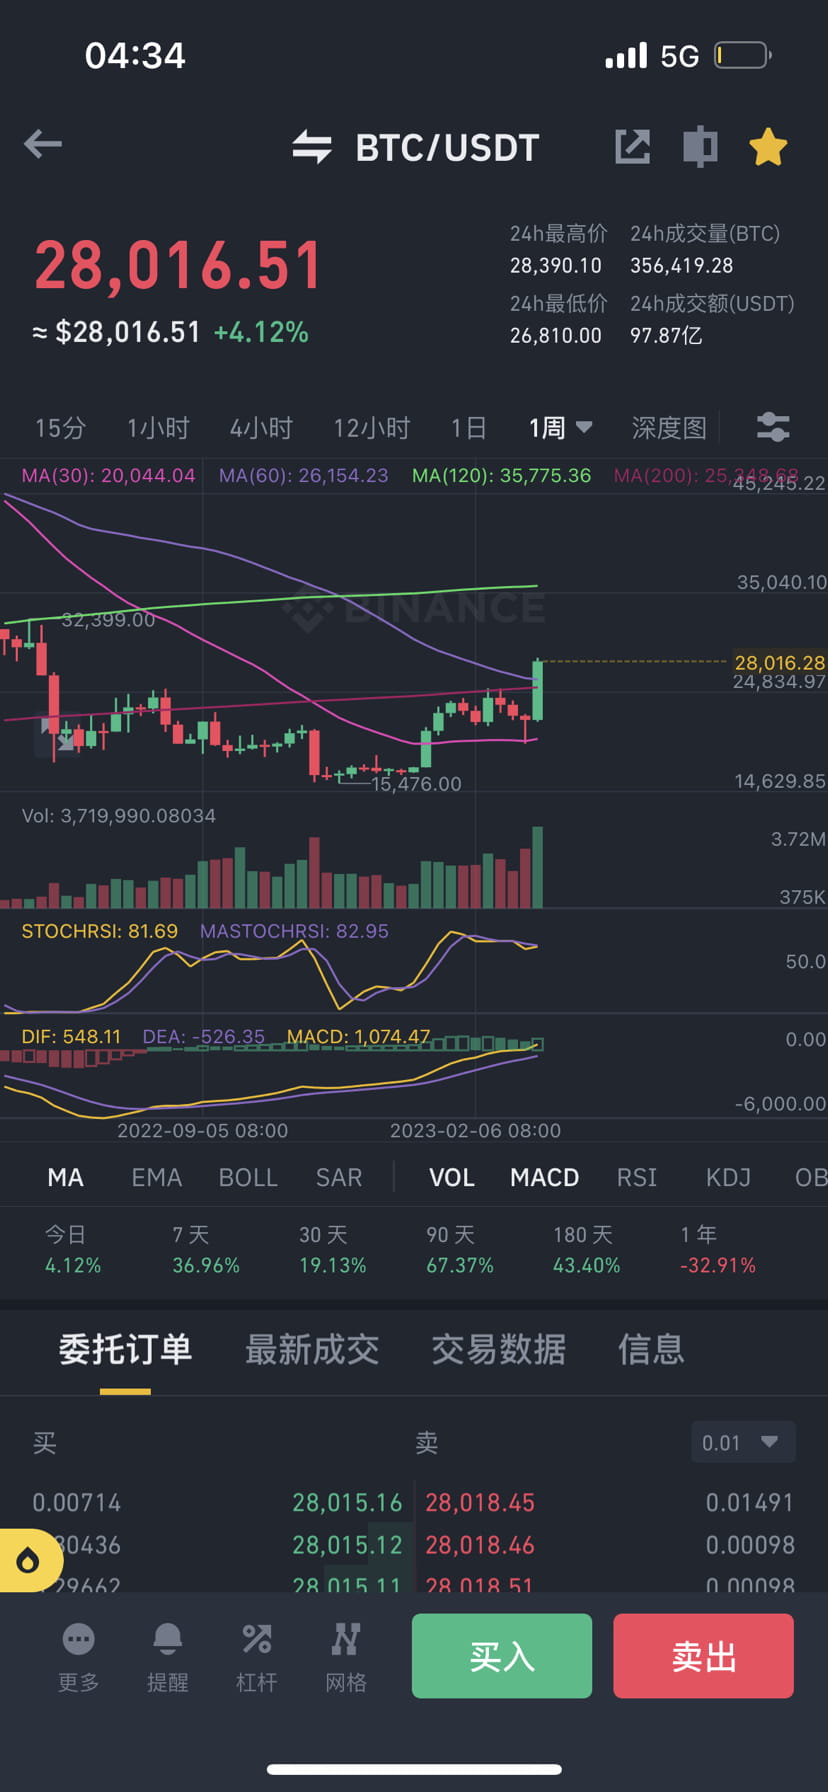Tap the green 买入 buy button
Screen dimensions: 828x1792
coord(501,1656)
